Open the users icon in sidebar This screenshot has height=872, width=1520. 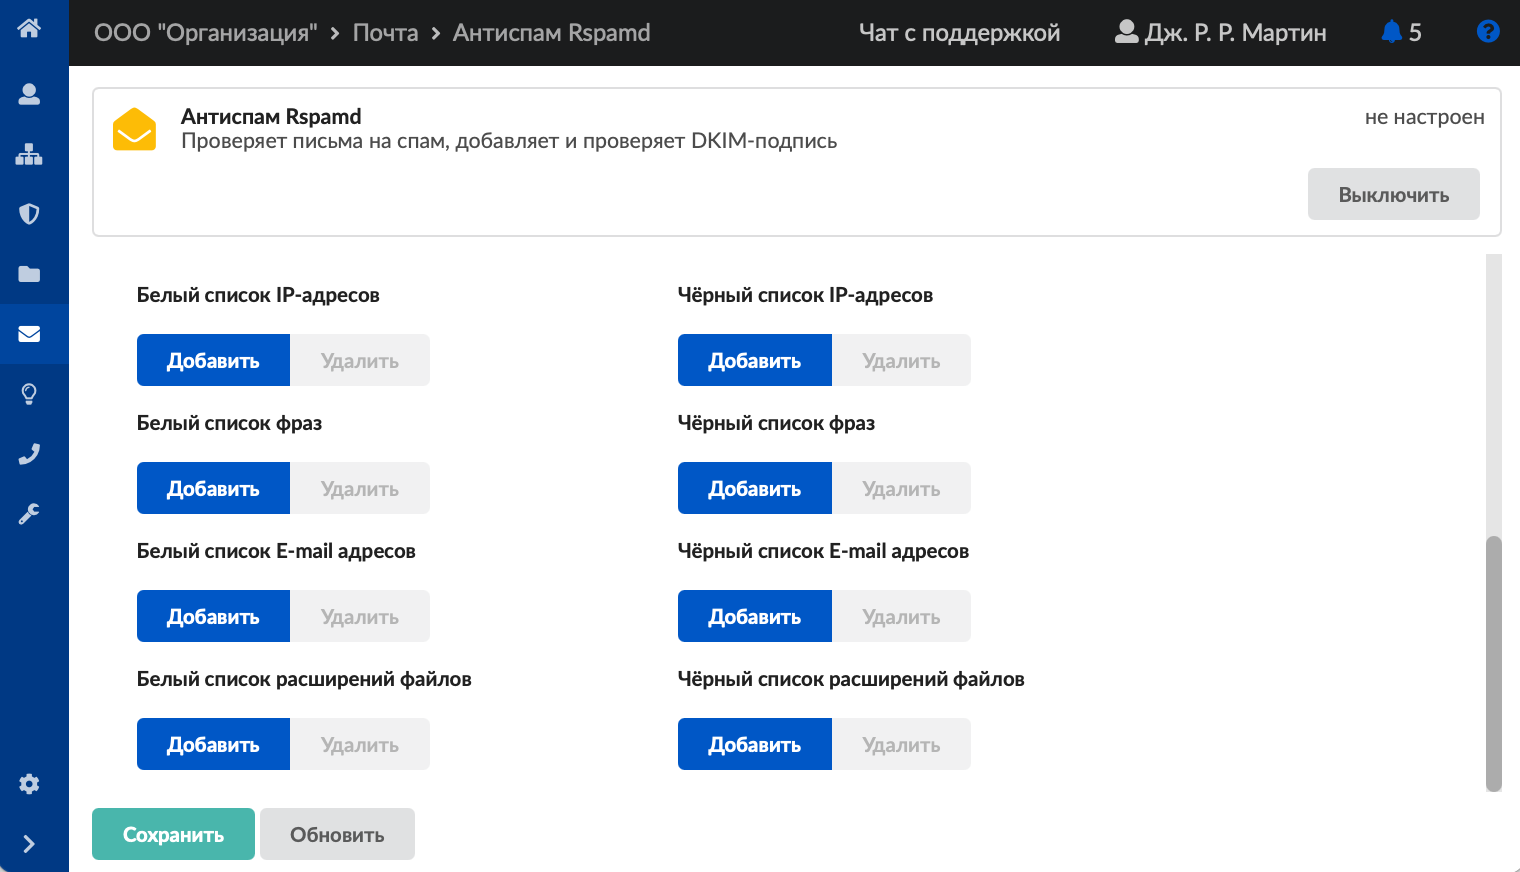coord(29,94)
